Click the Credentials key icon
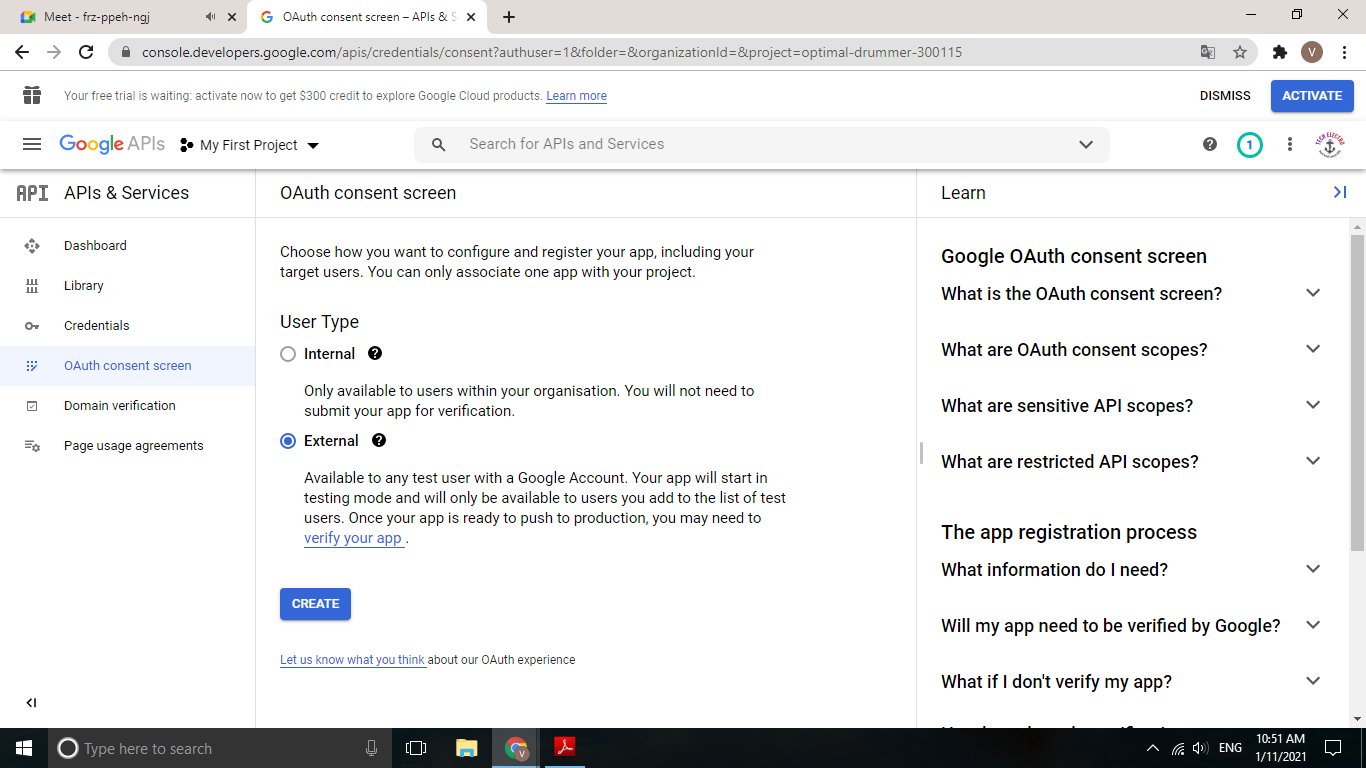Screen dimensions: 1366x768 click(x=32, y=325)
